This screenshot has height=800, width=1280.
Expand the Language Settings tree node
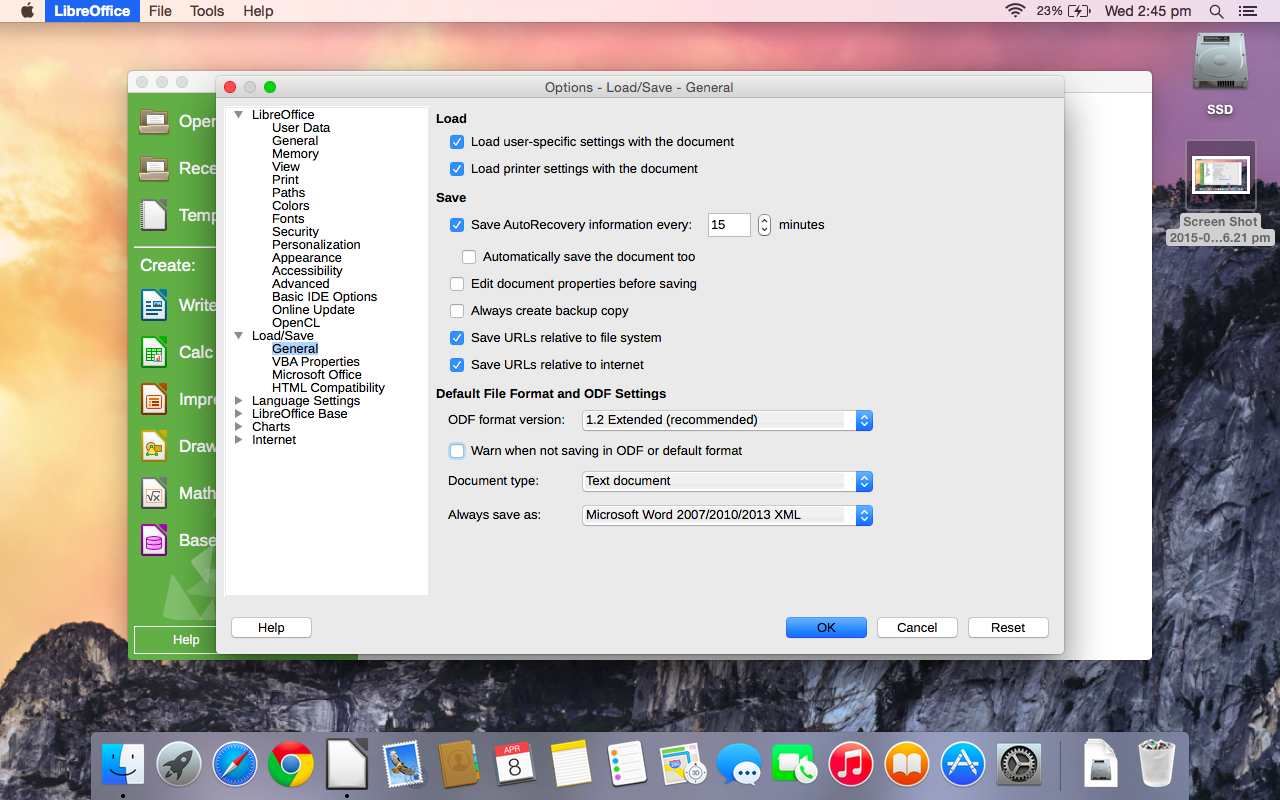[x=238, y=401]
